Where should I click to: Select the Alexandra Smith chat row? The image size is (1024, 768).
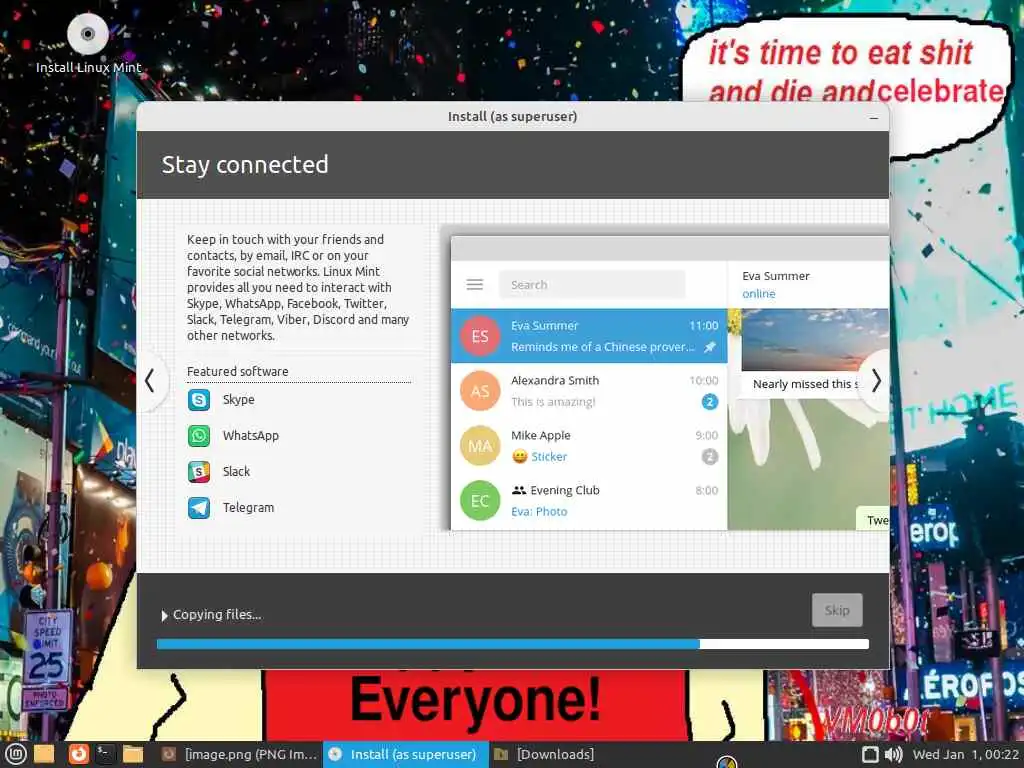tap(589, 391)
